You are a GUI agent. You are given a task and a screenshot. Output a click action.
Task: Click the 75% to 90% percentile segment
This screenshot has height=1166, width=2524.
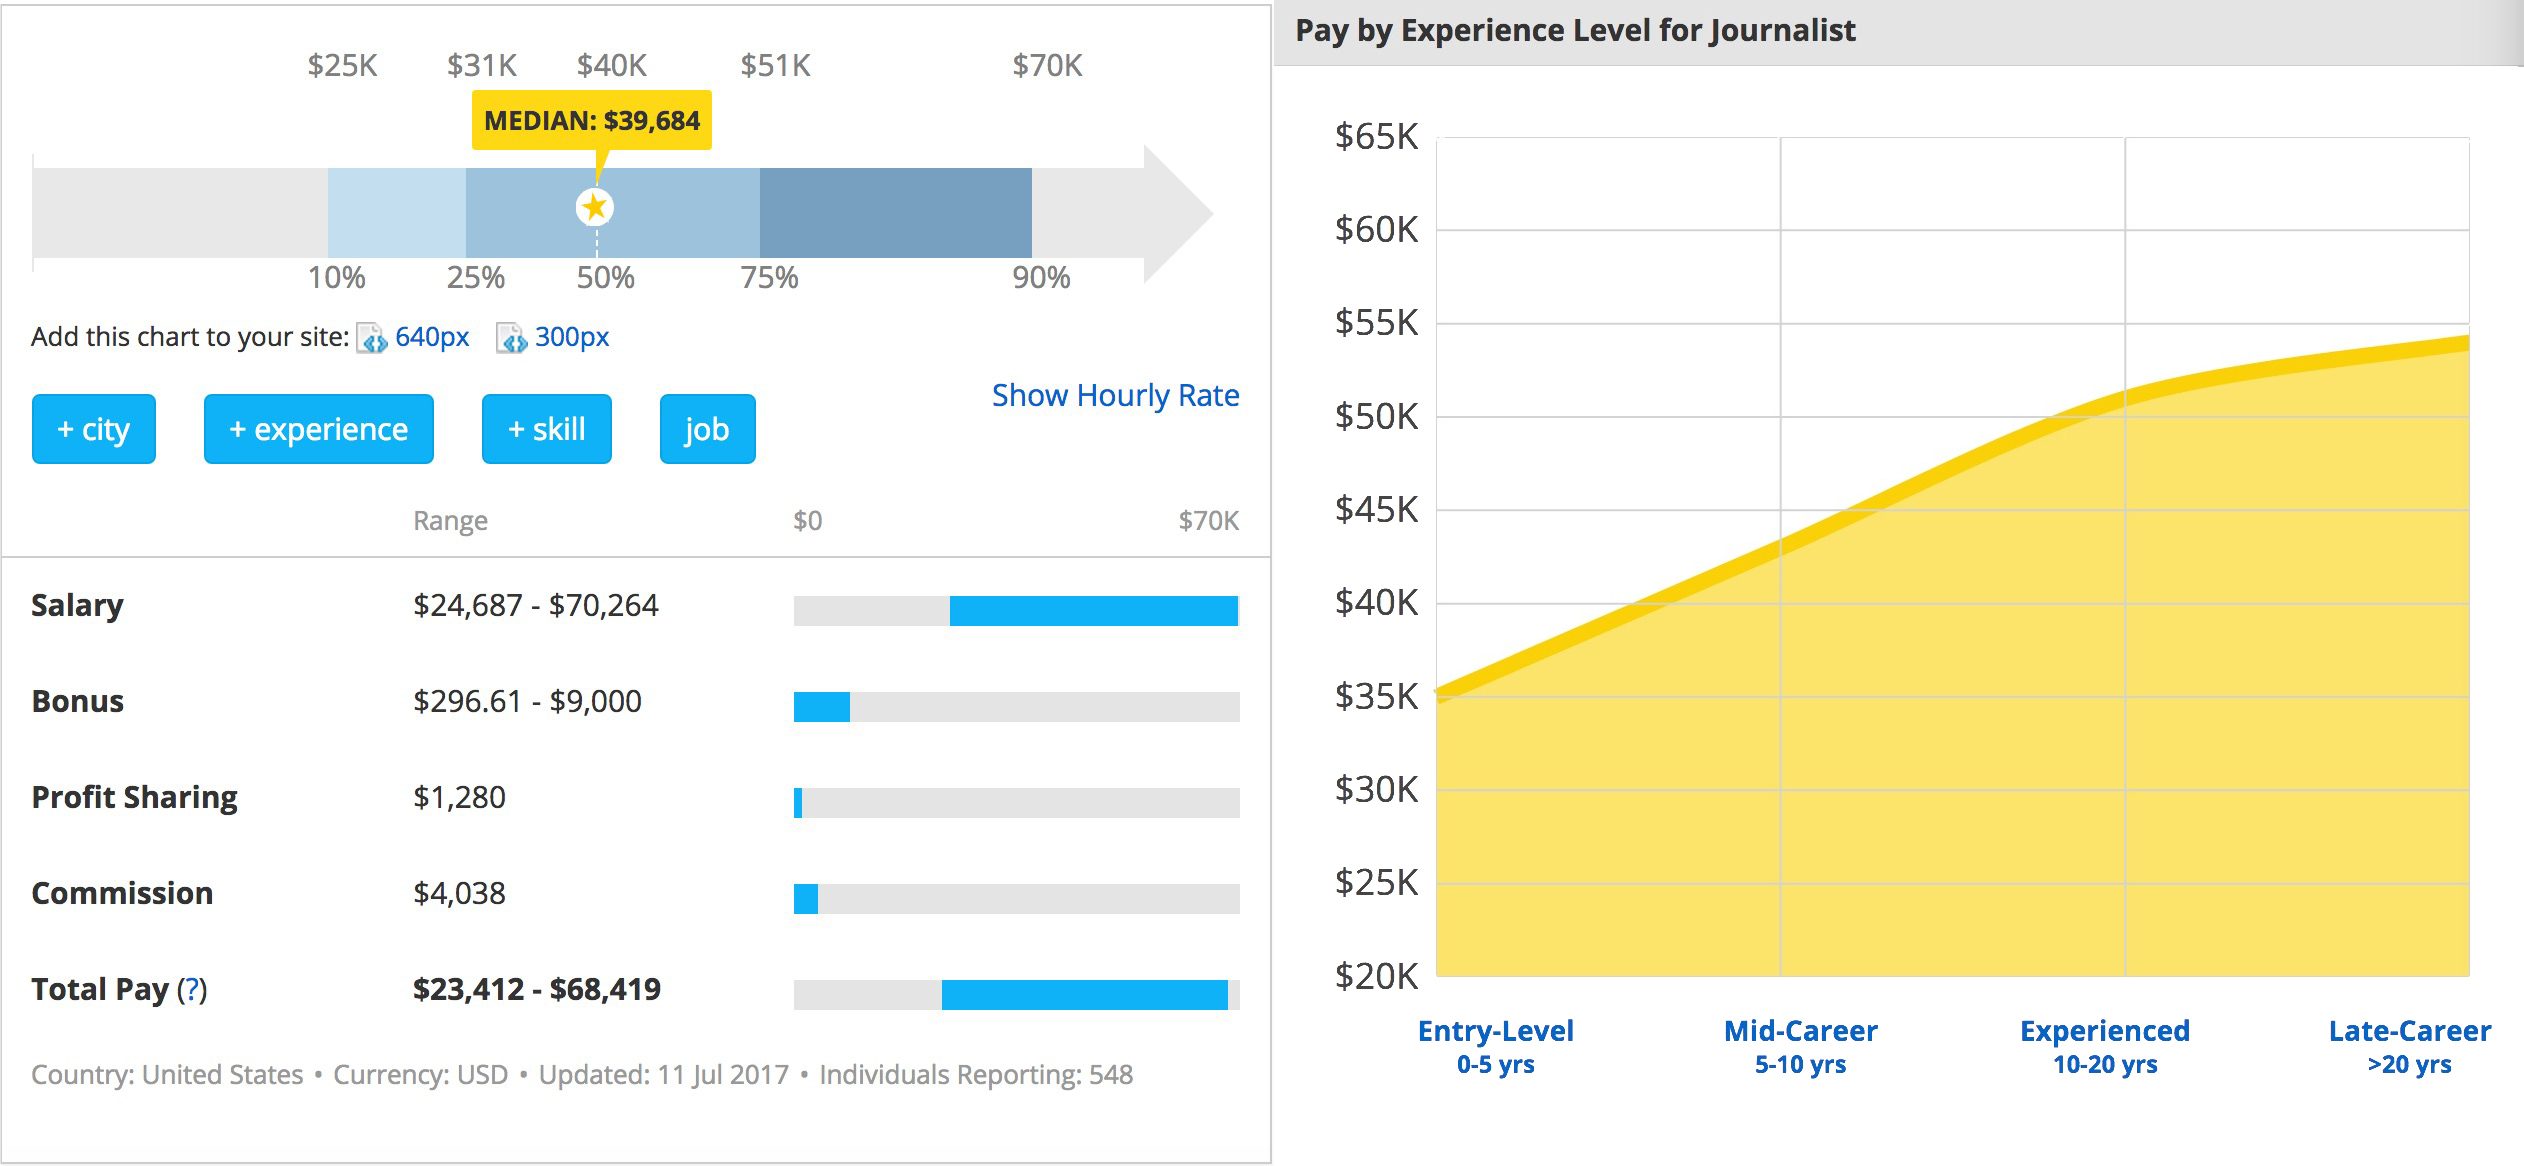[896, 213]
